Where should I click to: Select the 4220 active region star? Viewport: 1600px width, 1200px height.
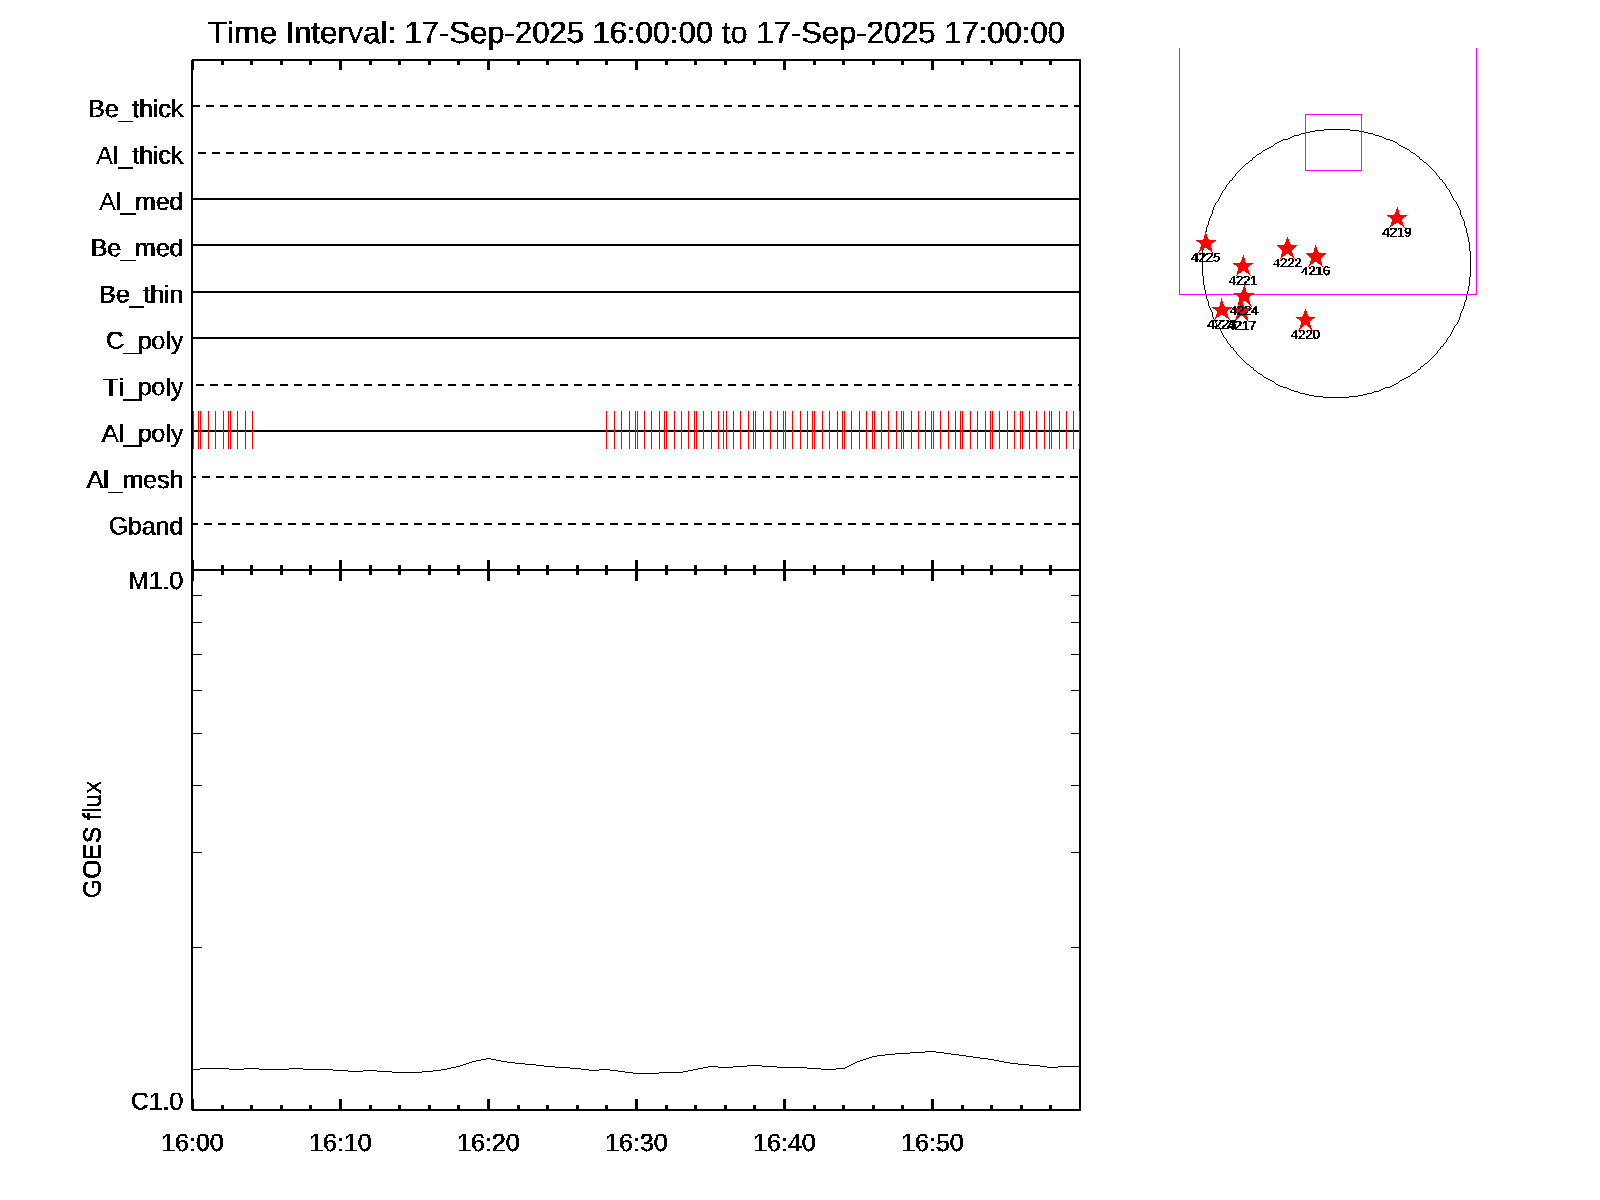pos(1305,321)
